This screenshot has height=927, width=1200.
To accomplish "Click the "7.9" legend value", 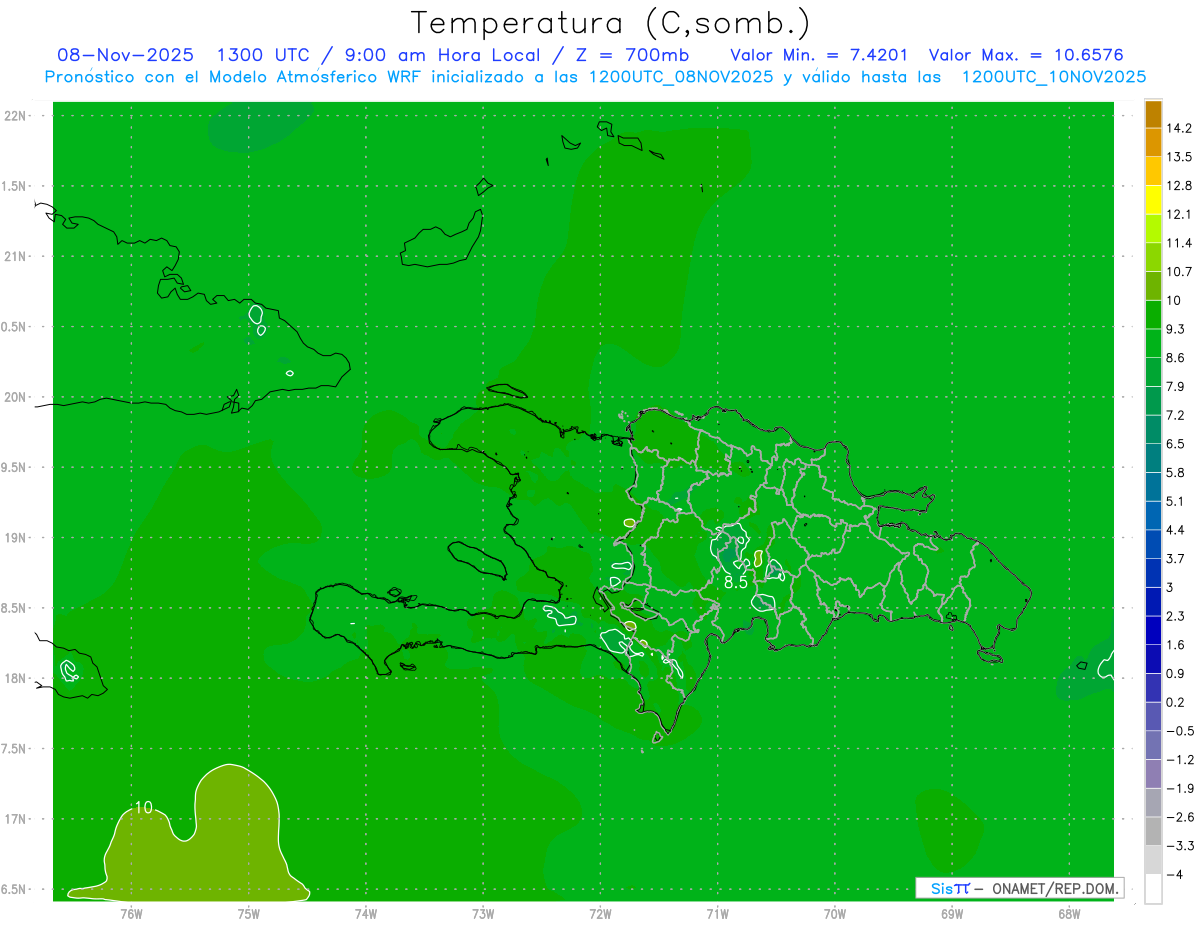I will 1176,387.
